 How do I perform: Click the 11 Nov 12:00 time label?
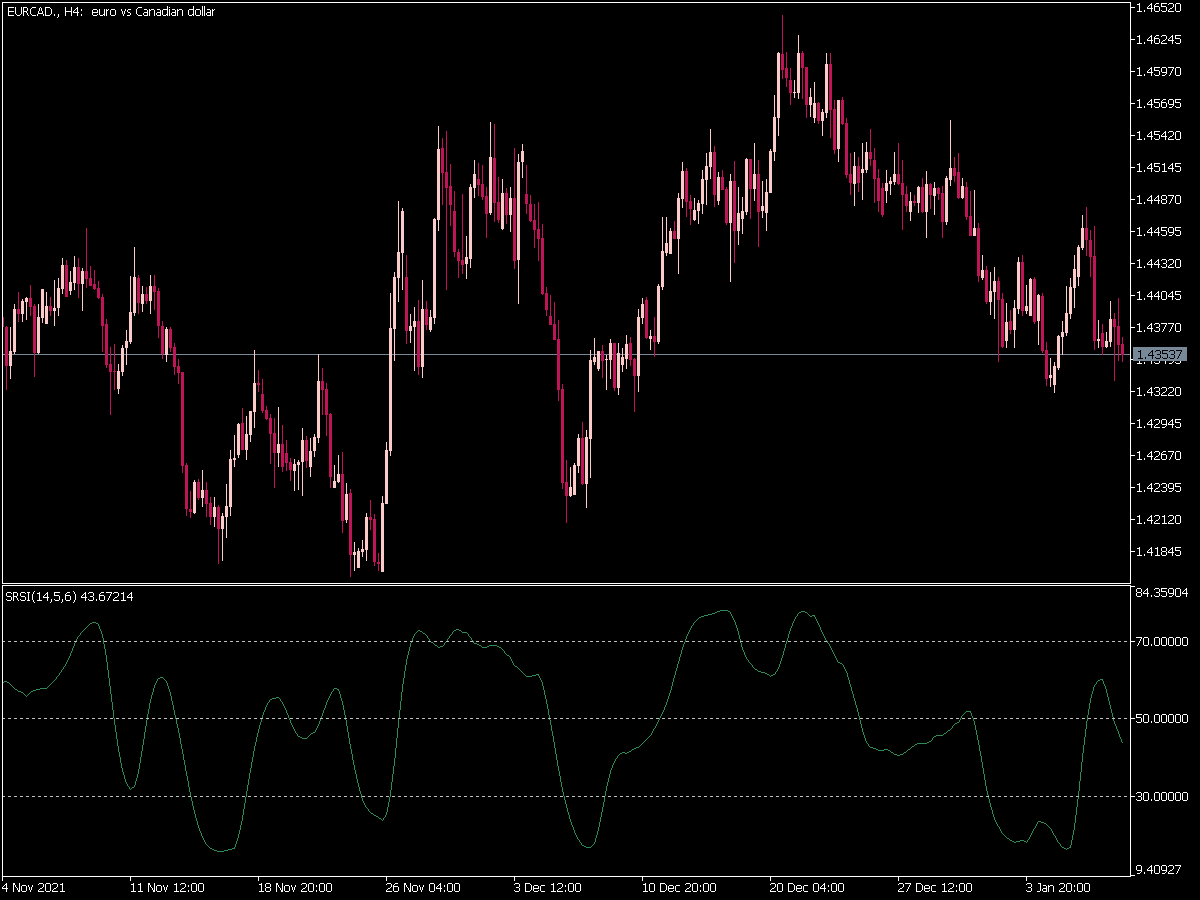pos(167,888)
